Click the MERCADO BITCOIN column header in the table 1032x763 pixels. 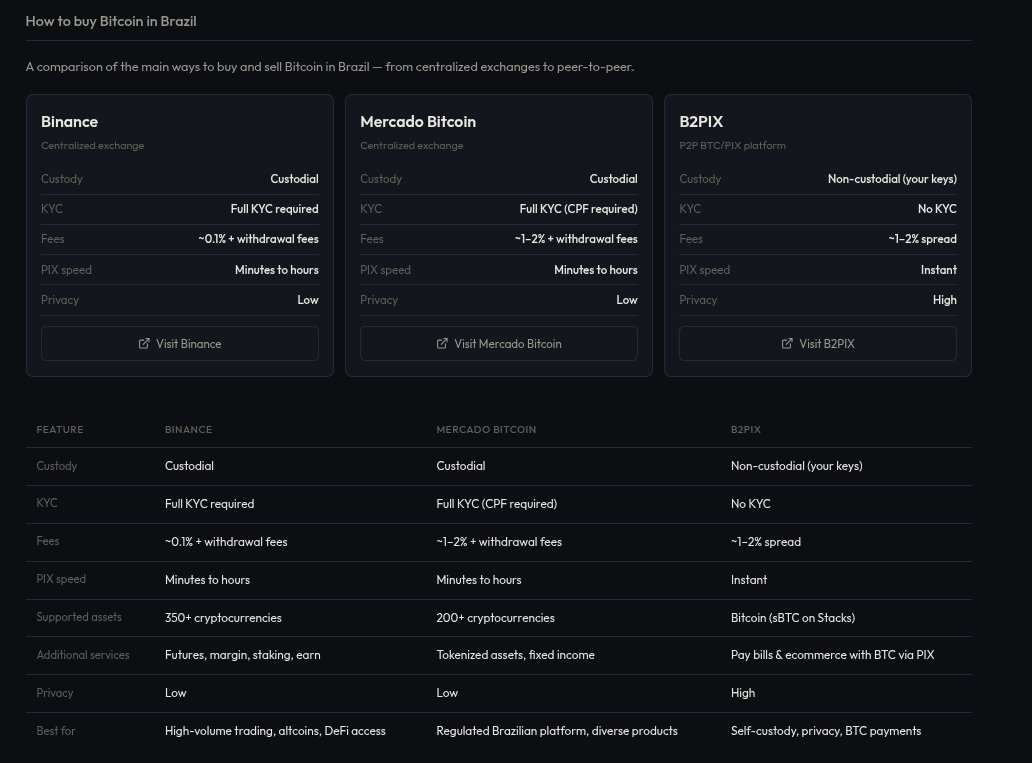click(486, 429)
